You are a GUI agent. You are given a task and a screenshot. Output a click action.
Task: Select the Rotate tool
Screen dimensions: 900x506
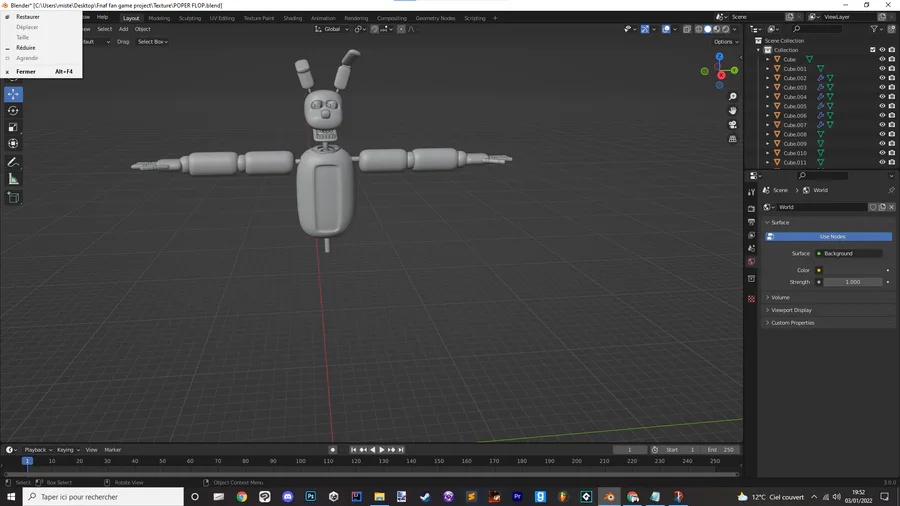tap(13, 111)
